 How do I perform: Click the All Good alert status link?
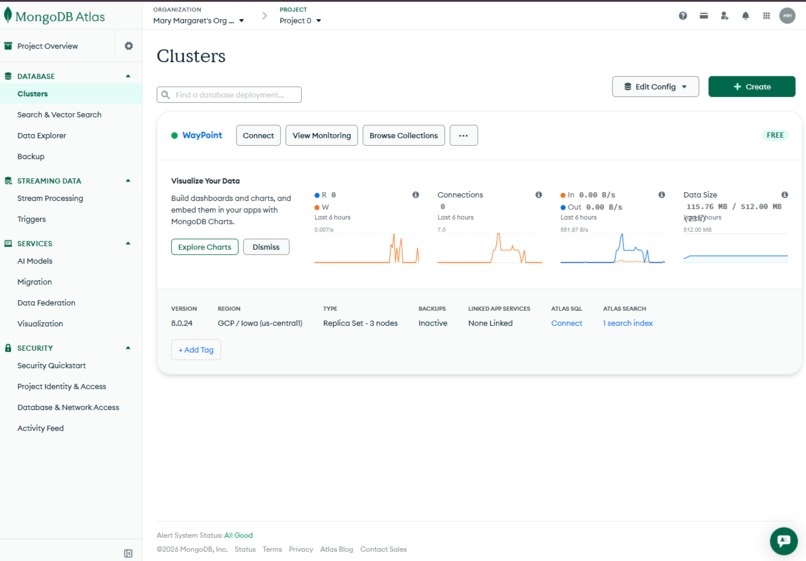[239, 535]
